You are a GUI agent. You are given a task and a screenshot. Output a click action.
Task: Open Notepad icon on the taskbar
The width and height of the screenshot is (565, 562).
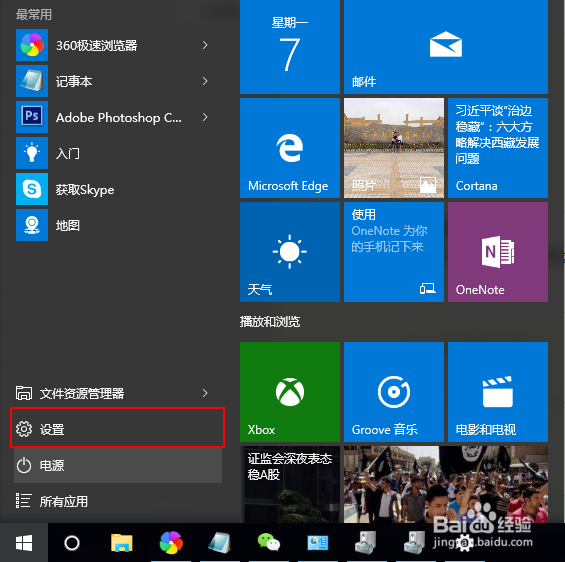point(219,543)
